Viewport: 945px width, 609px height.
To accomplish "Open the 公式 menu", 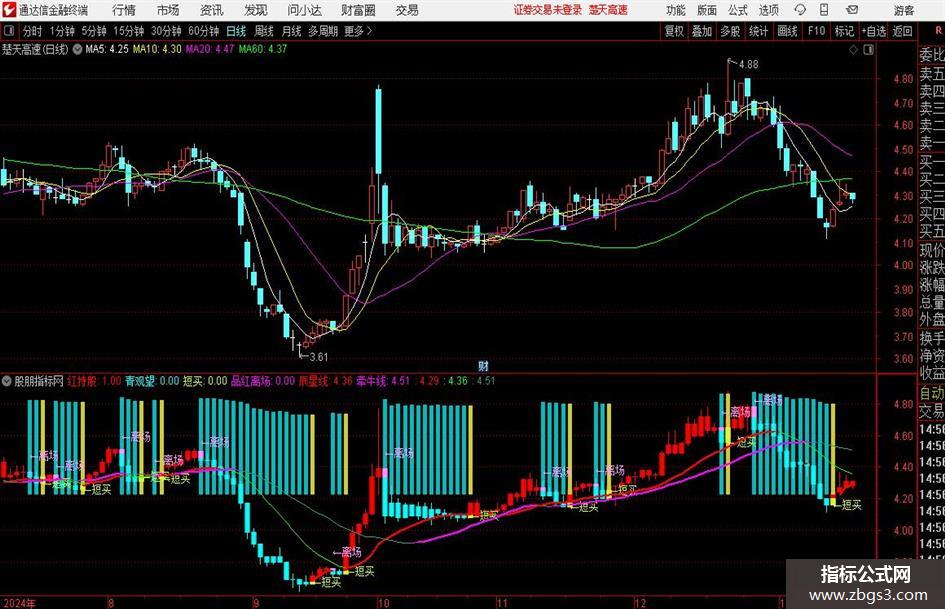I will tap(737, 10).
